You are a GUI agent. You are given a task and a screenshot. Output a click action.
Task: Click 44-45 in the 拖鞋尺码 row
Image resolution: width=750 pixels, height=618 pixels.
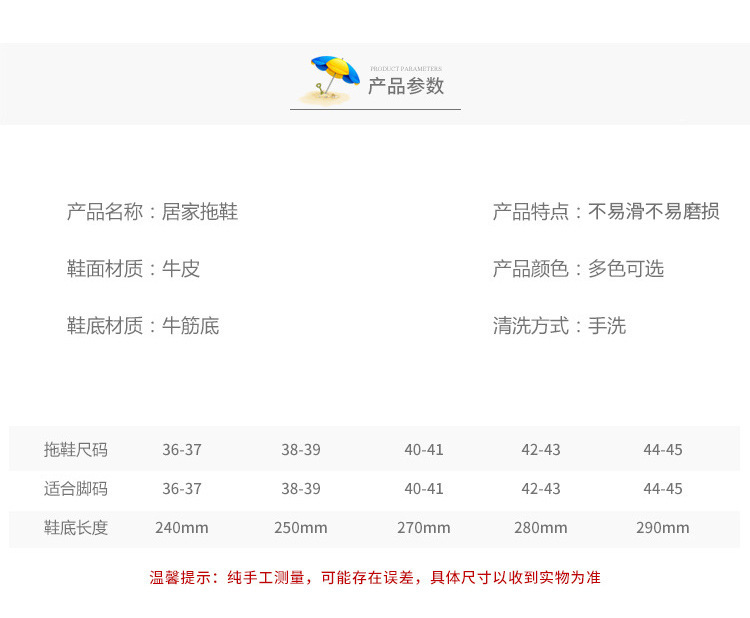coord(663,450)
